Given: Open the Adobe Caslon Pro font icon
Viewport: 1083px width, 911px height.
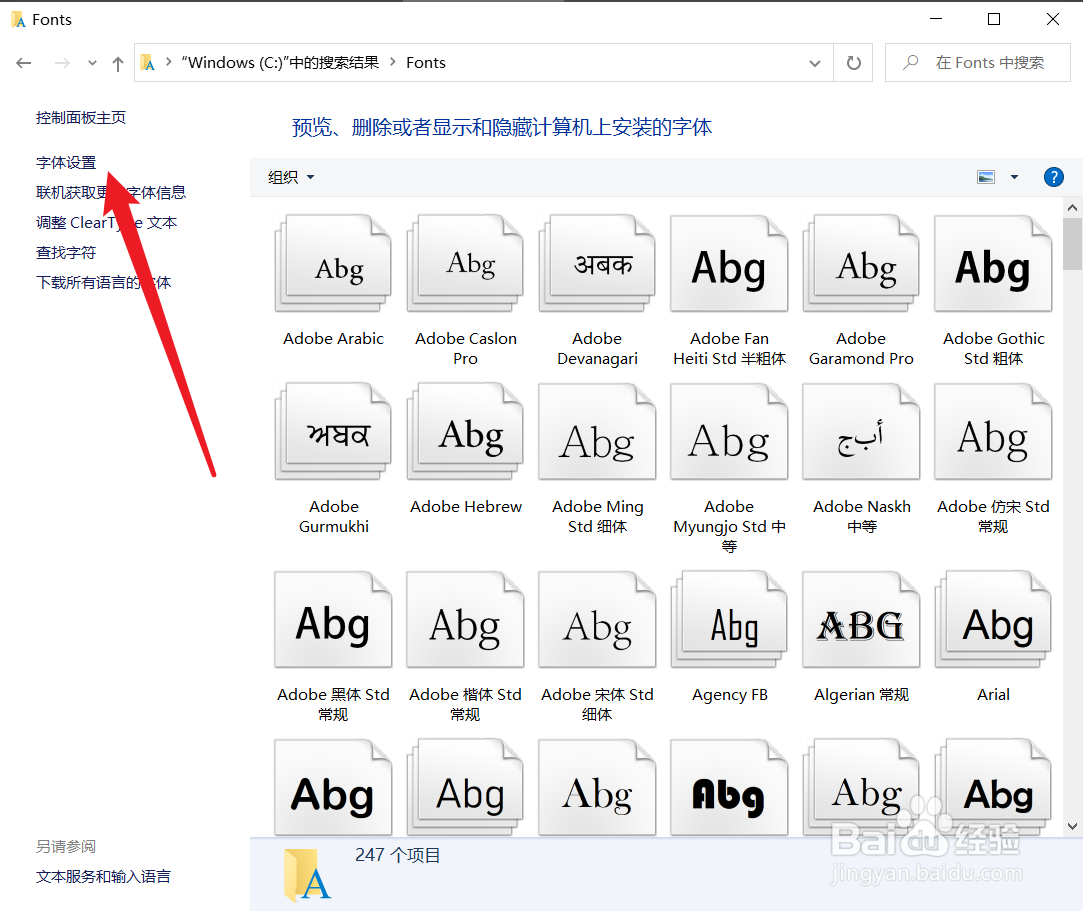Looking at the screenshot, I should click(x=466, y=263).
